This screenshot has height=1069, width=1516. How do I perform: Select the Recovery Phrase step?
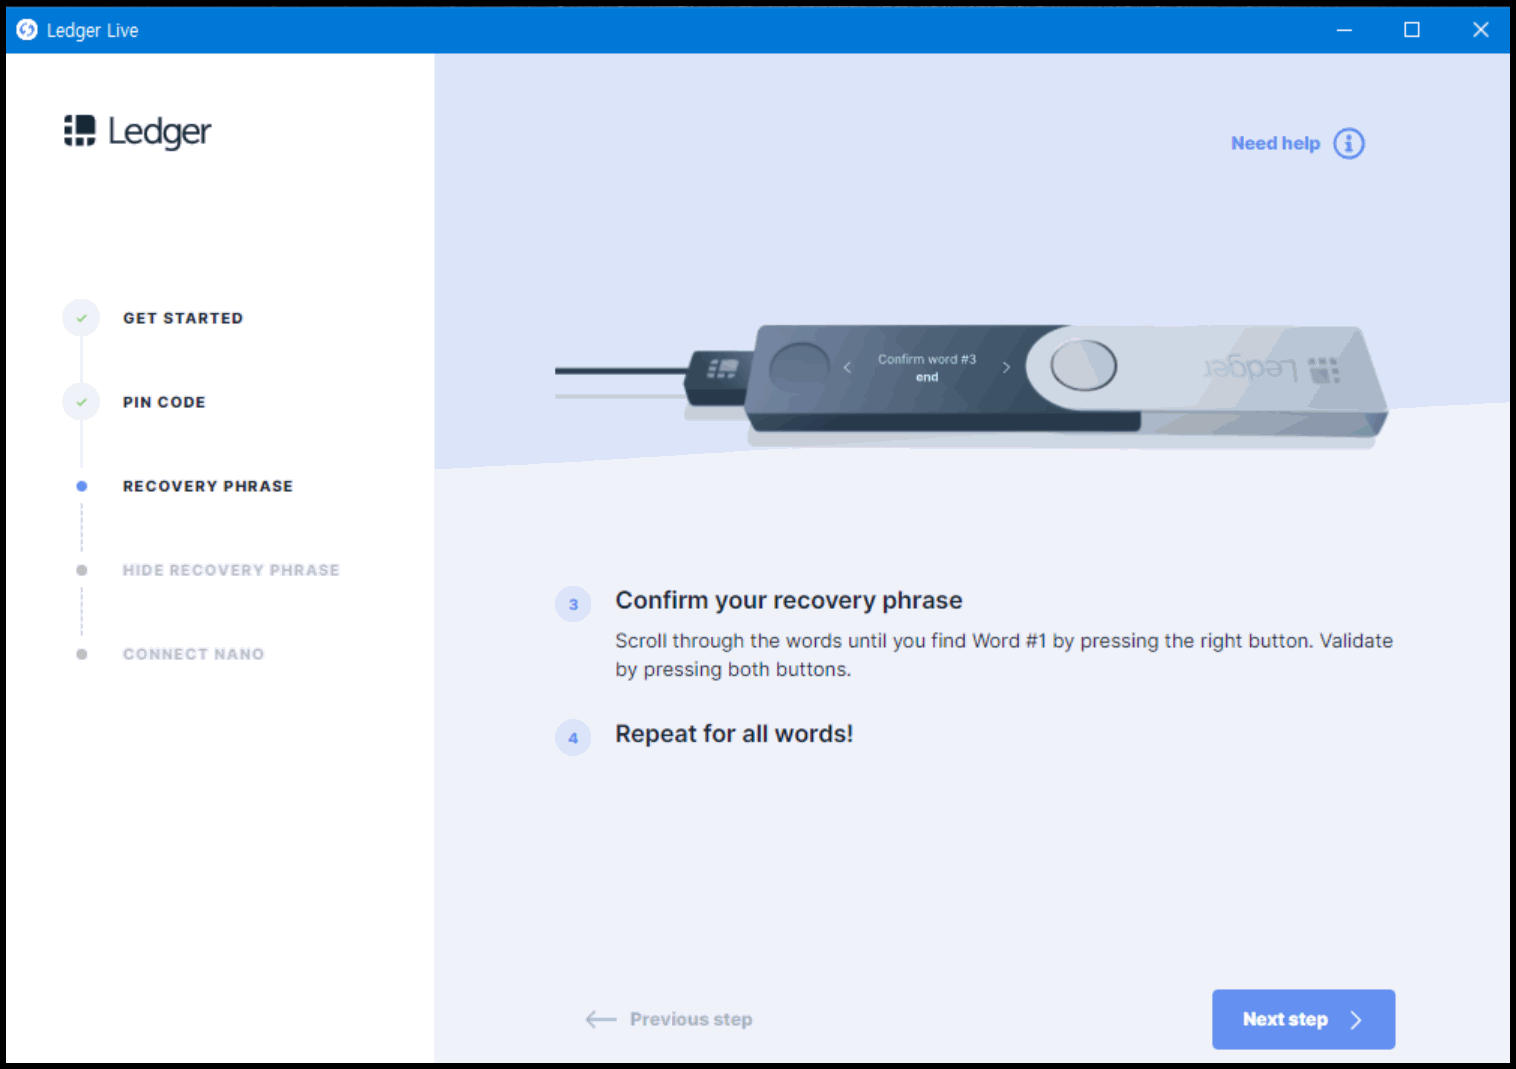(208, 486)
